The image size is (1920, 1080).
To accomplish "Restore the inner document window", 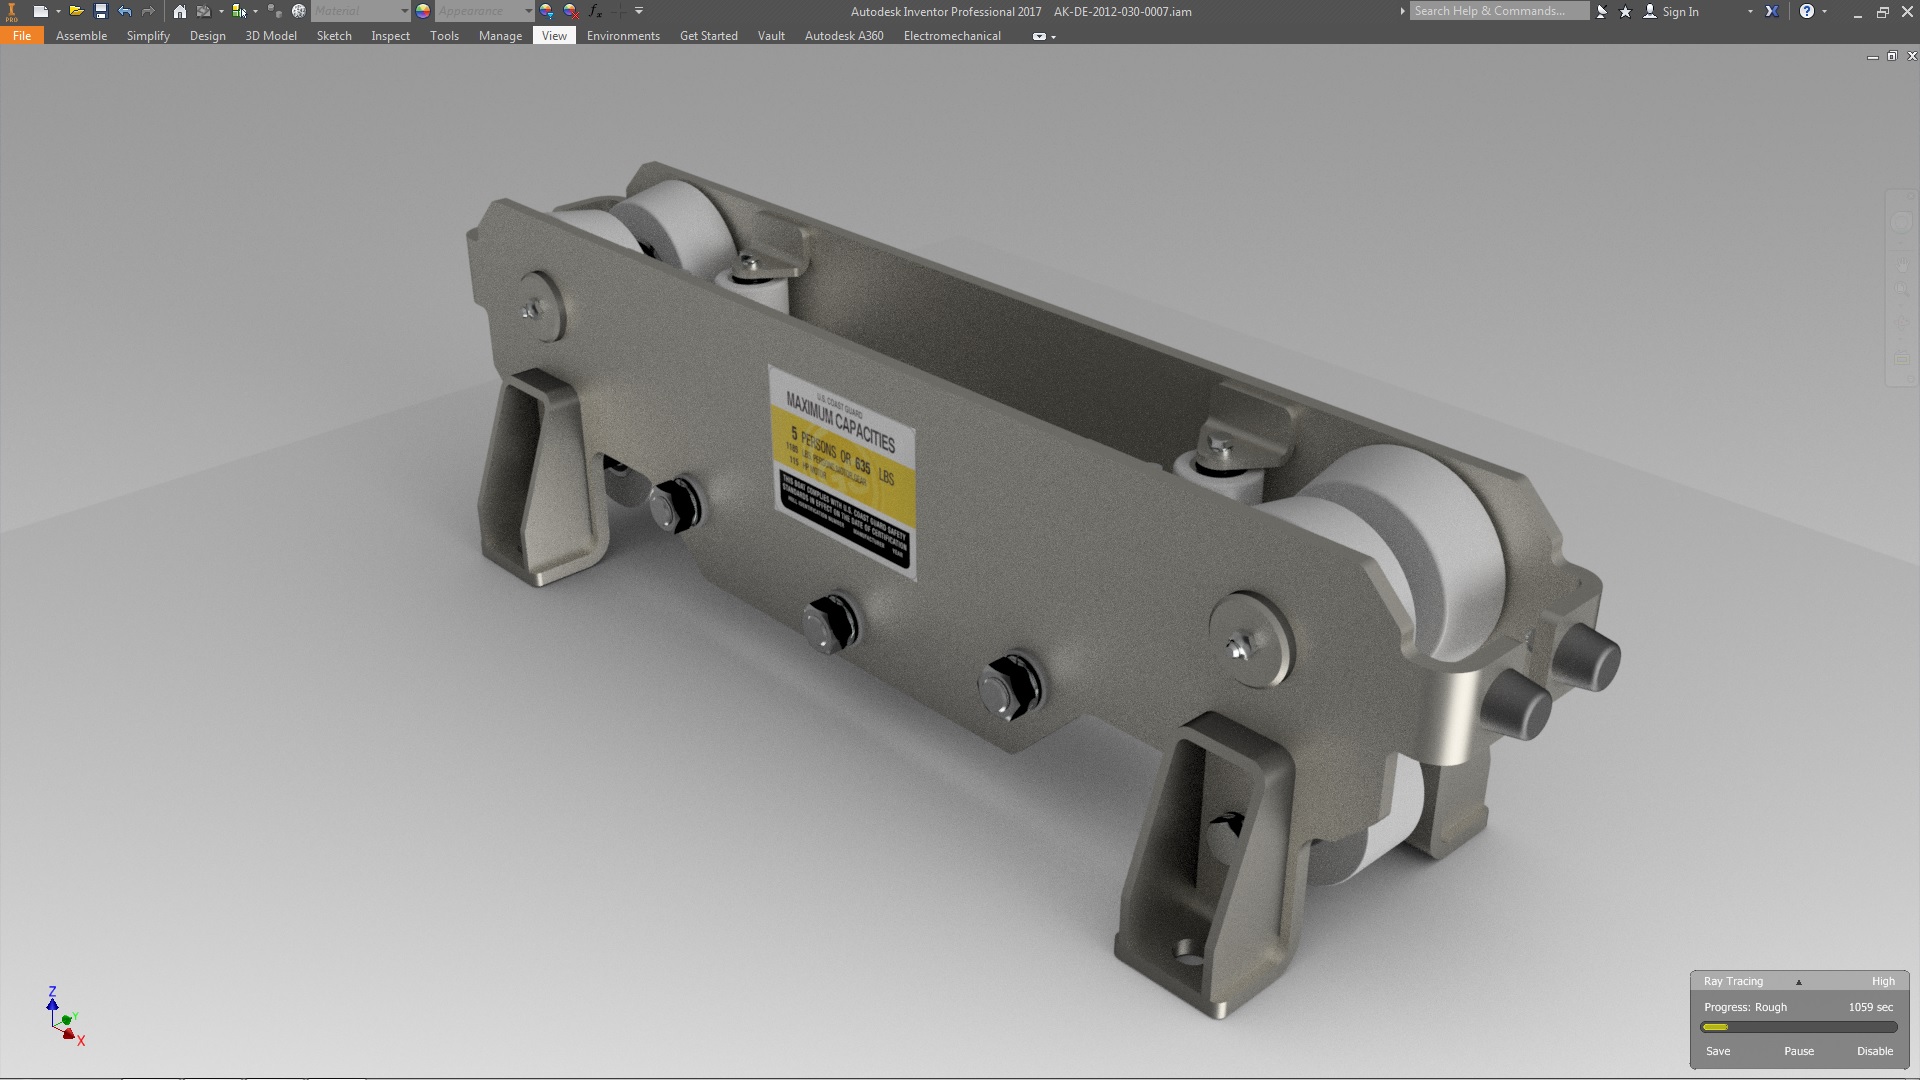I will pyautogui.click(x=1892, y=56).
